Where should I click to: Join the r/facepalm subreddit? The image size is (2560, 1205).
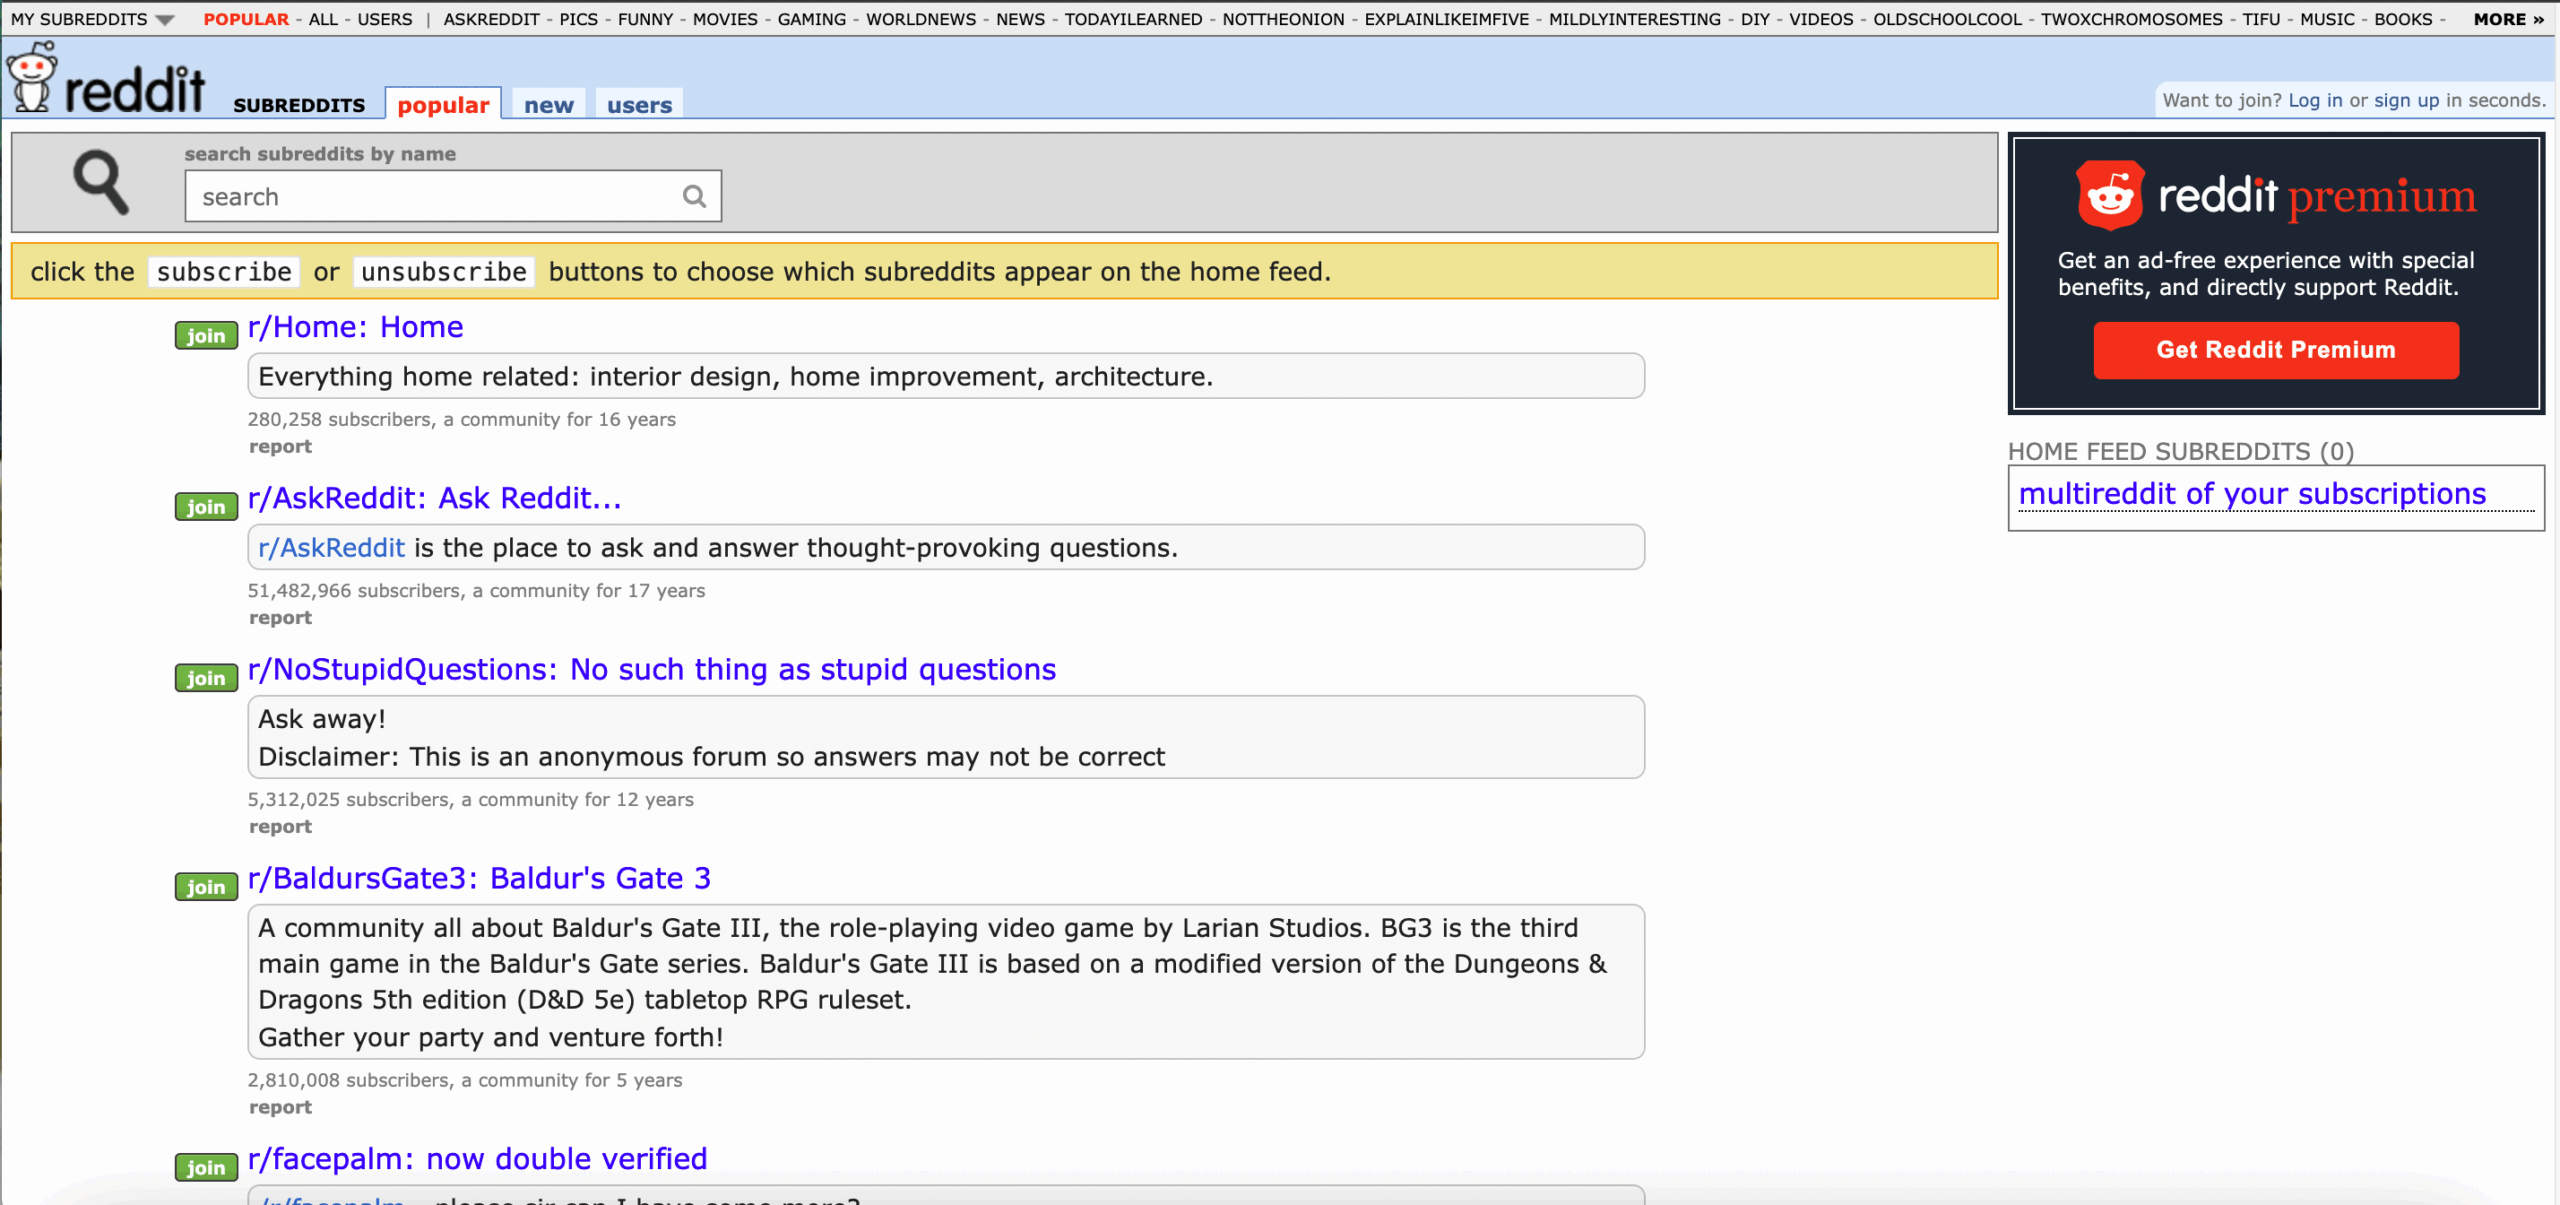click(x=205, y=1167)
